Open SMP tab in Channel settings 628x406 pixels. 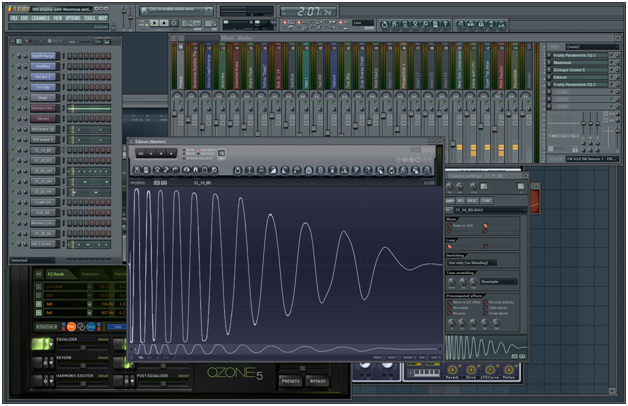[450, 201]
